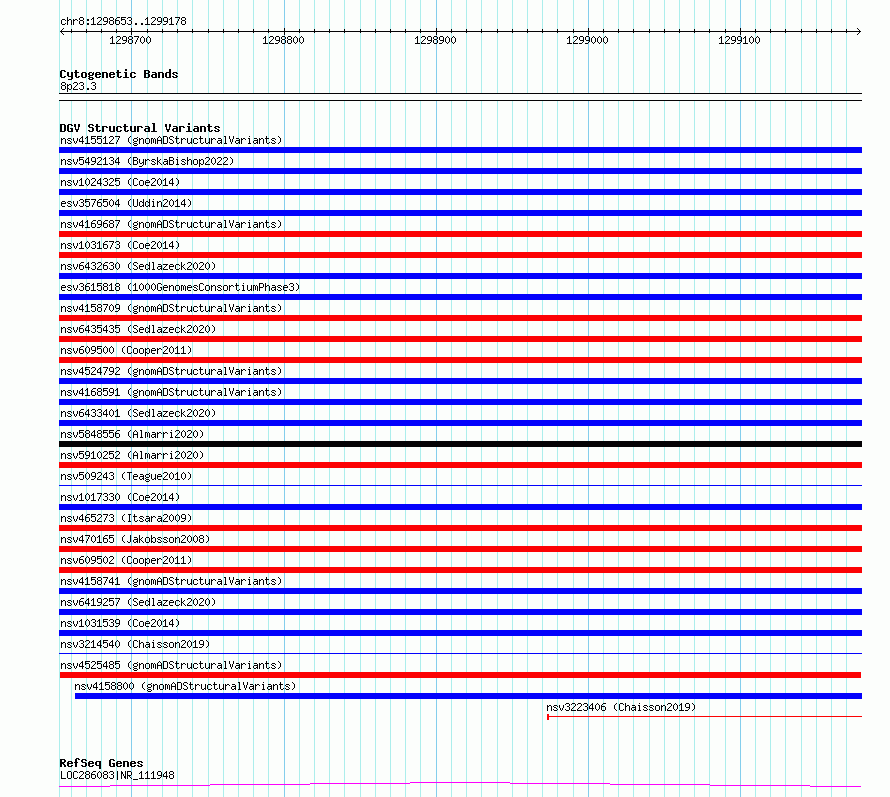Click the cytogenetic band 8p23.3 bar
The height and width of the screenshot is (797, 890).
(460, 97)
